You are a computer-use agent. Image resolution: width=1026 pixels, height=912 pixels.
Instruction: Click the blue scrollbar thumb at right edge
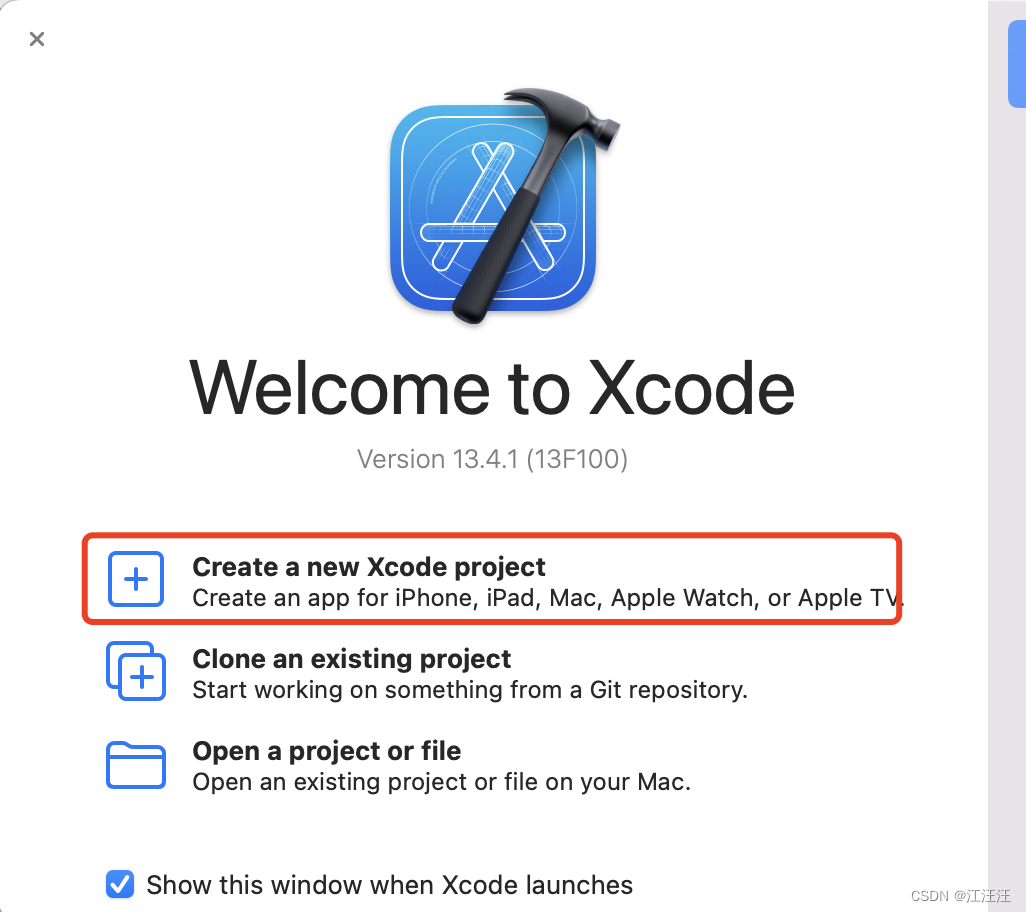click(1017, 63)
